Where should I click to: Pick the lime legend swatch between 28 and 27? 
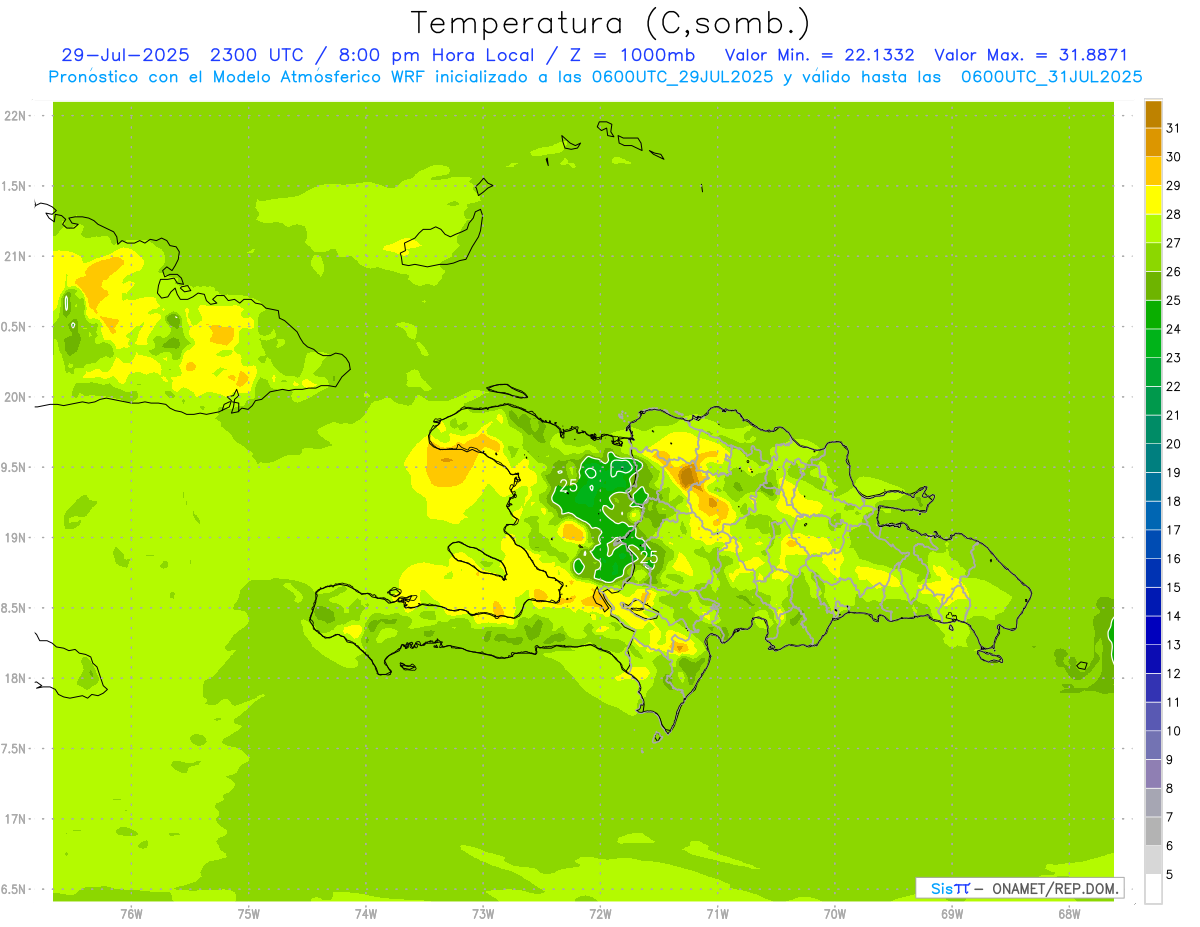[1153, 229]
